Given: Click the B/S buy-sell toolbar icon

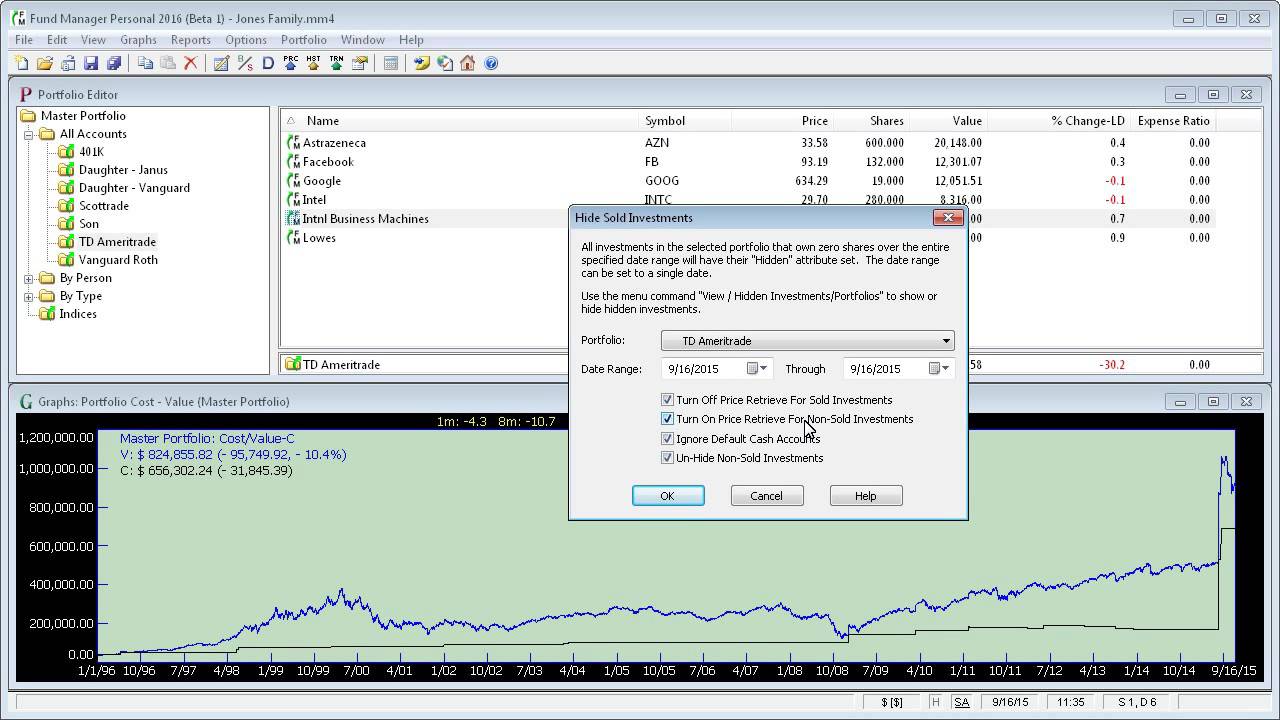Looking at the screenshot, I should [245, 63].
